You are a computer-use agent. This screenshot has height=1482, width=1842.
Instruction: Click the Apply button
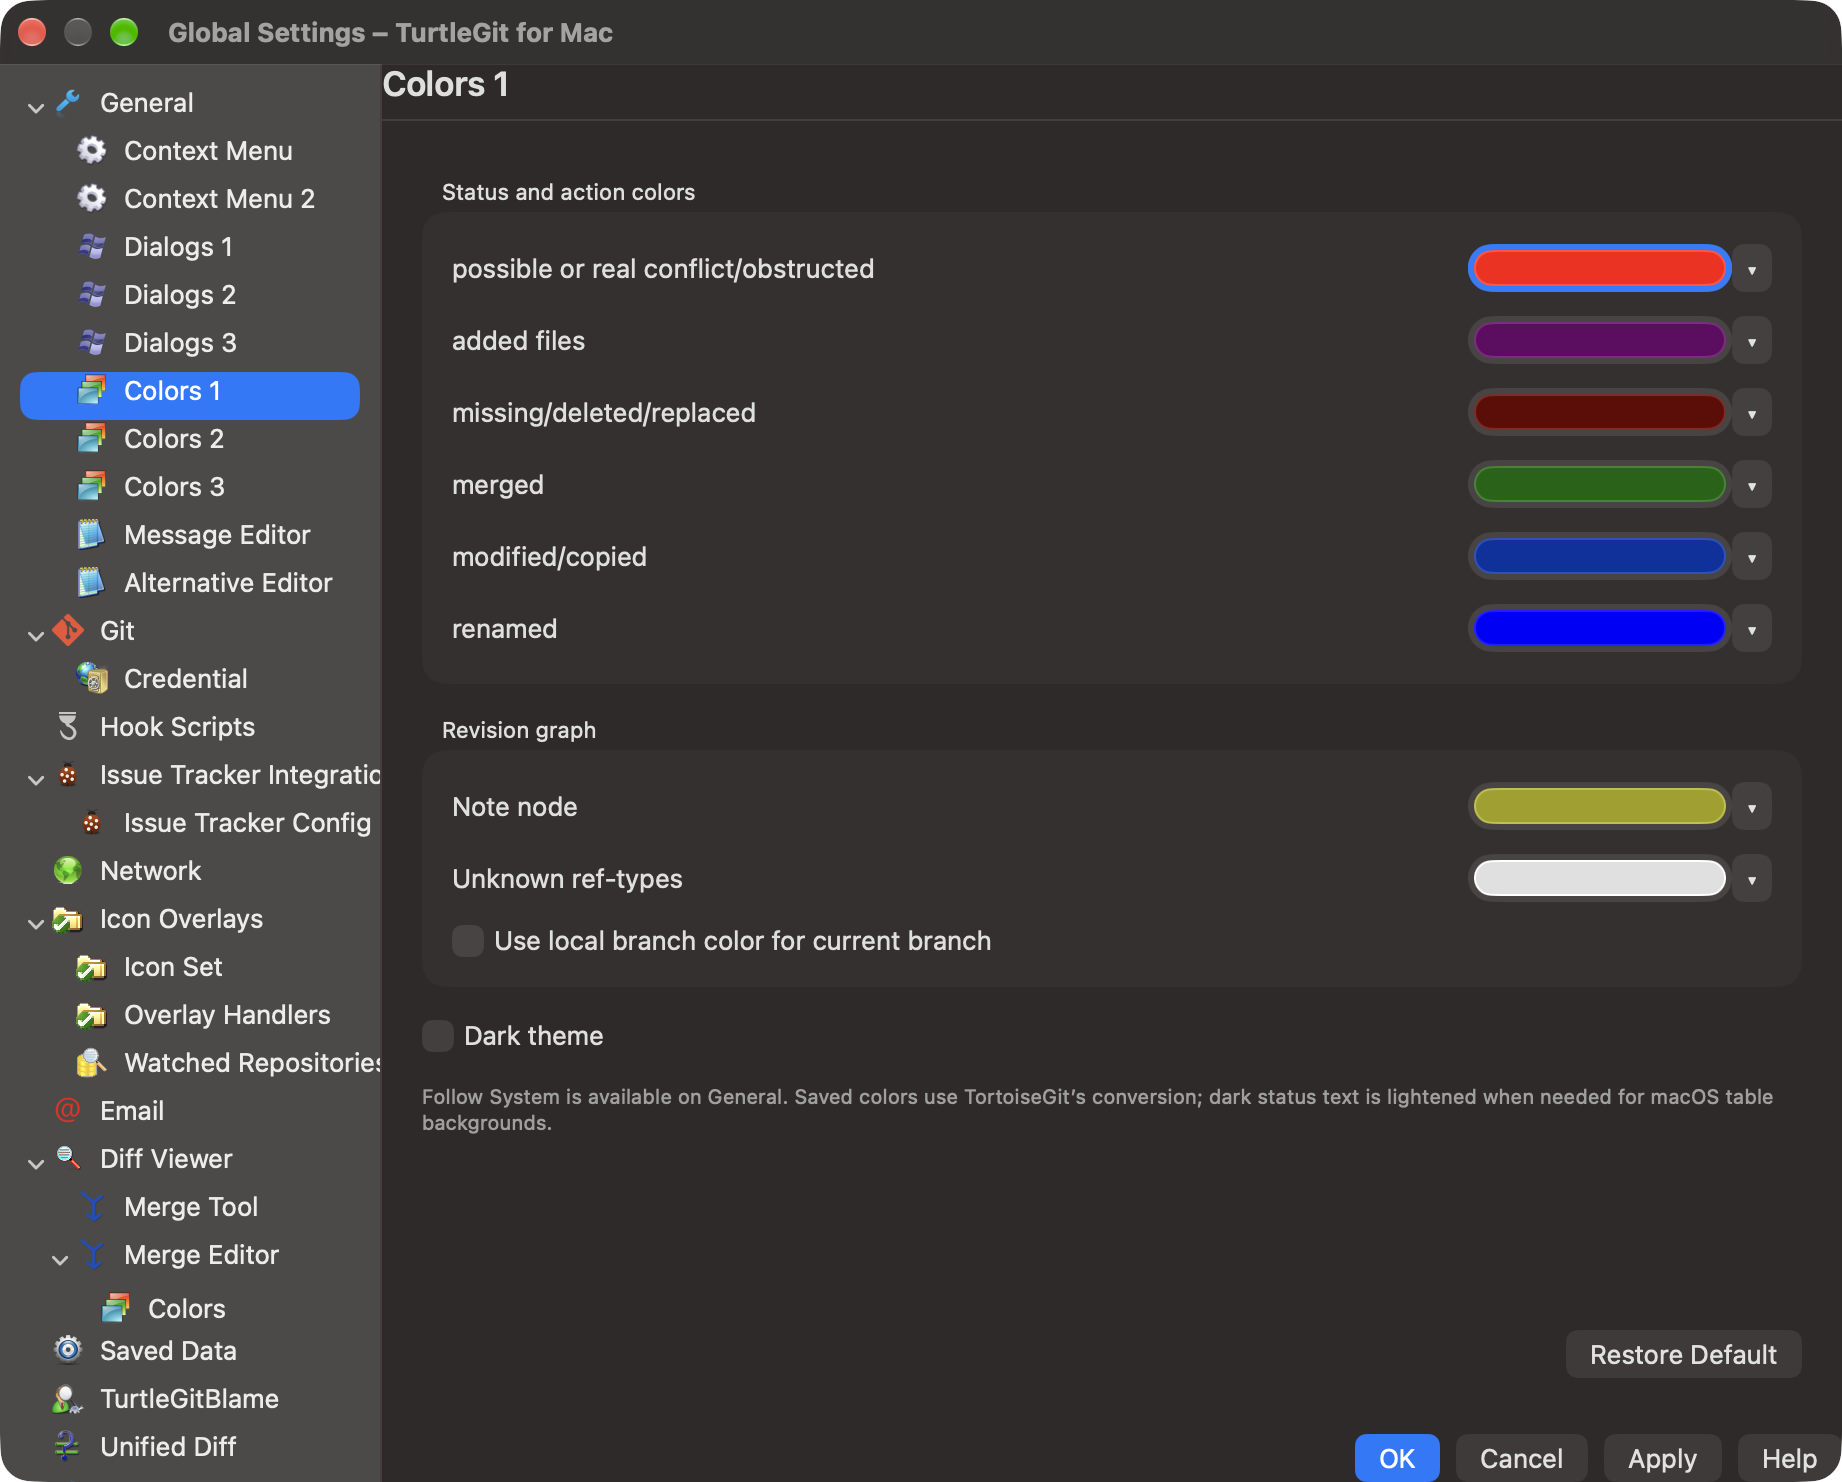(1662, 1458)
